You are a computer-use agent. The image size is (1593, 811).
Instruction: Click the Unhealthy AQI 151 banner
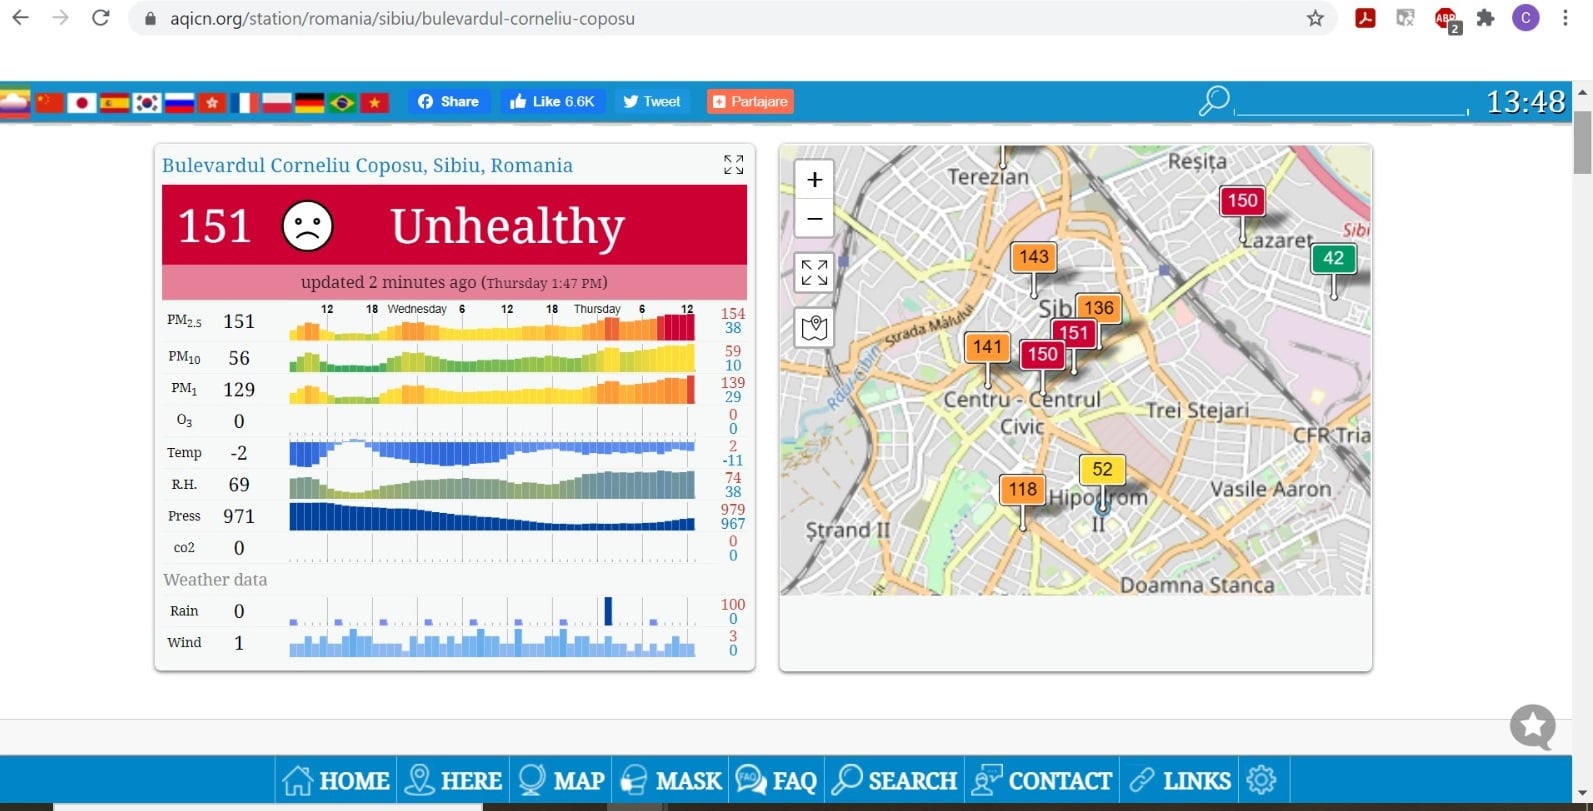pos(454,225)
